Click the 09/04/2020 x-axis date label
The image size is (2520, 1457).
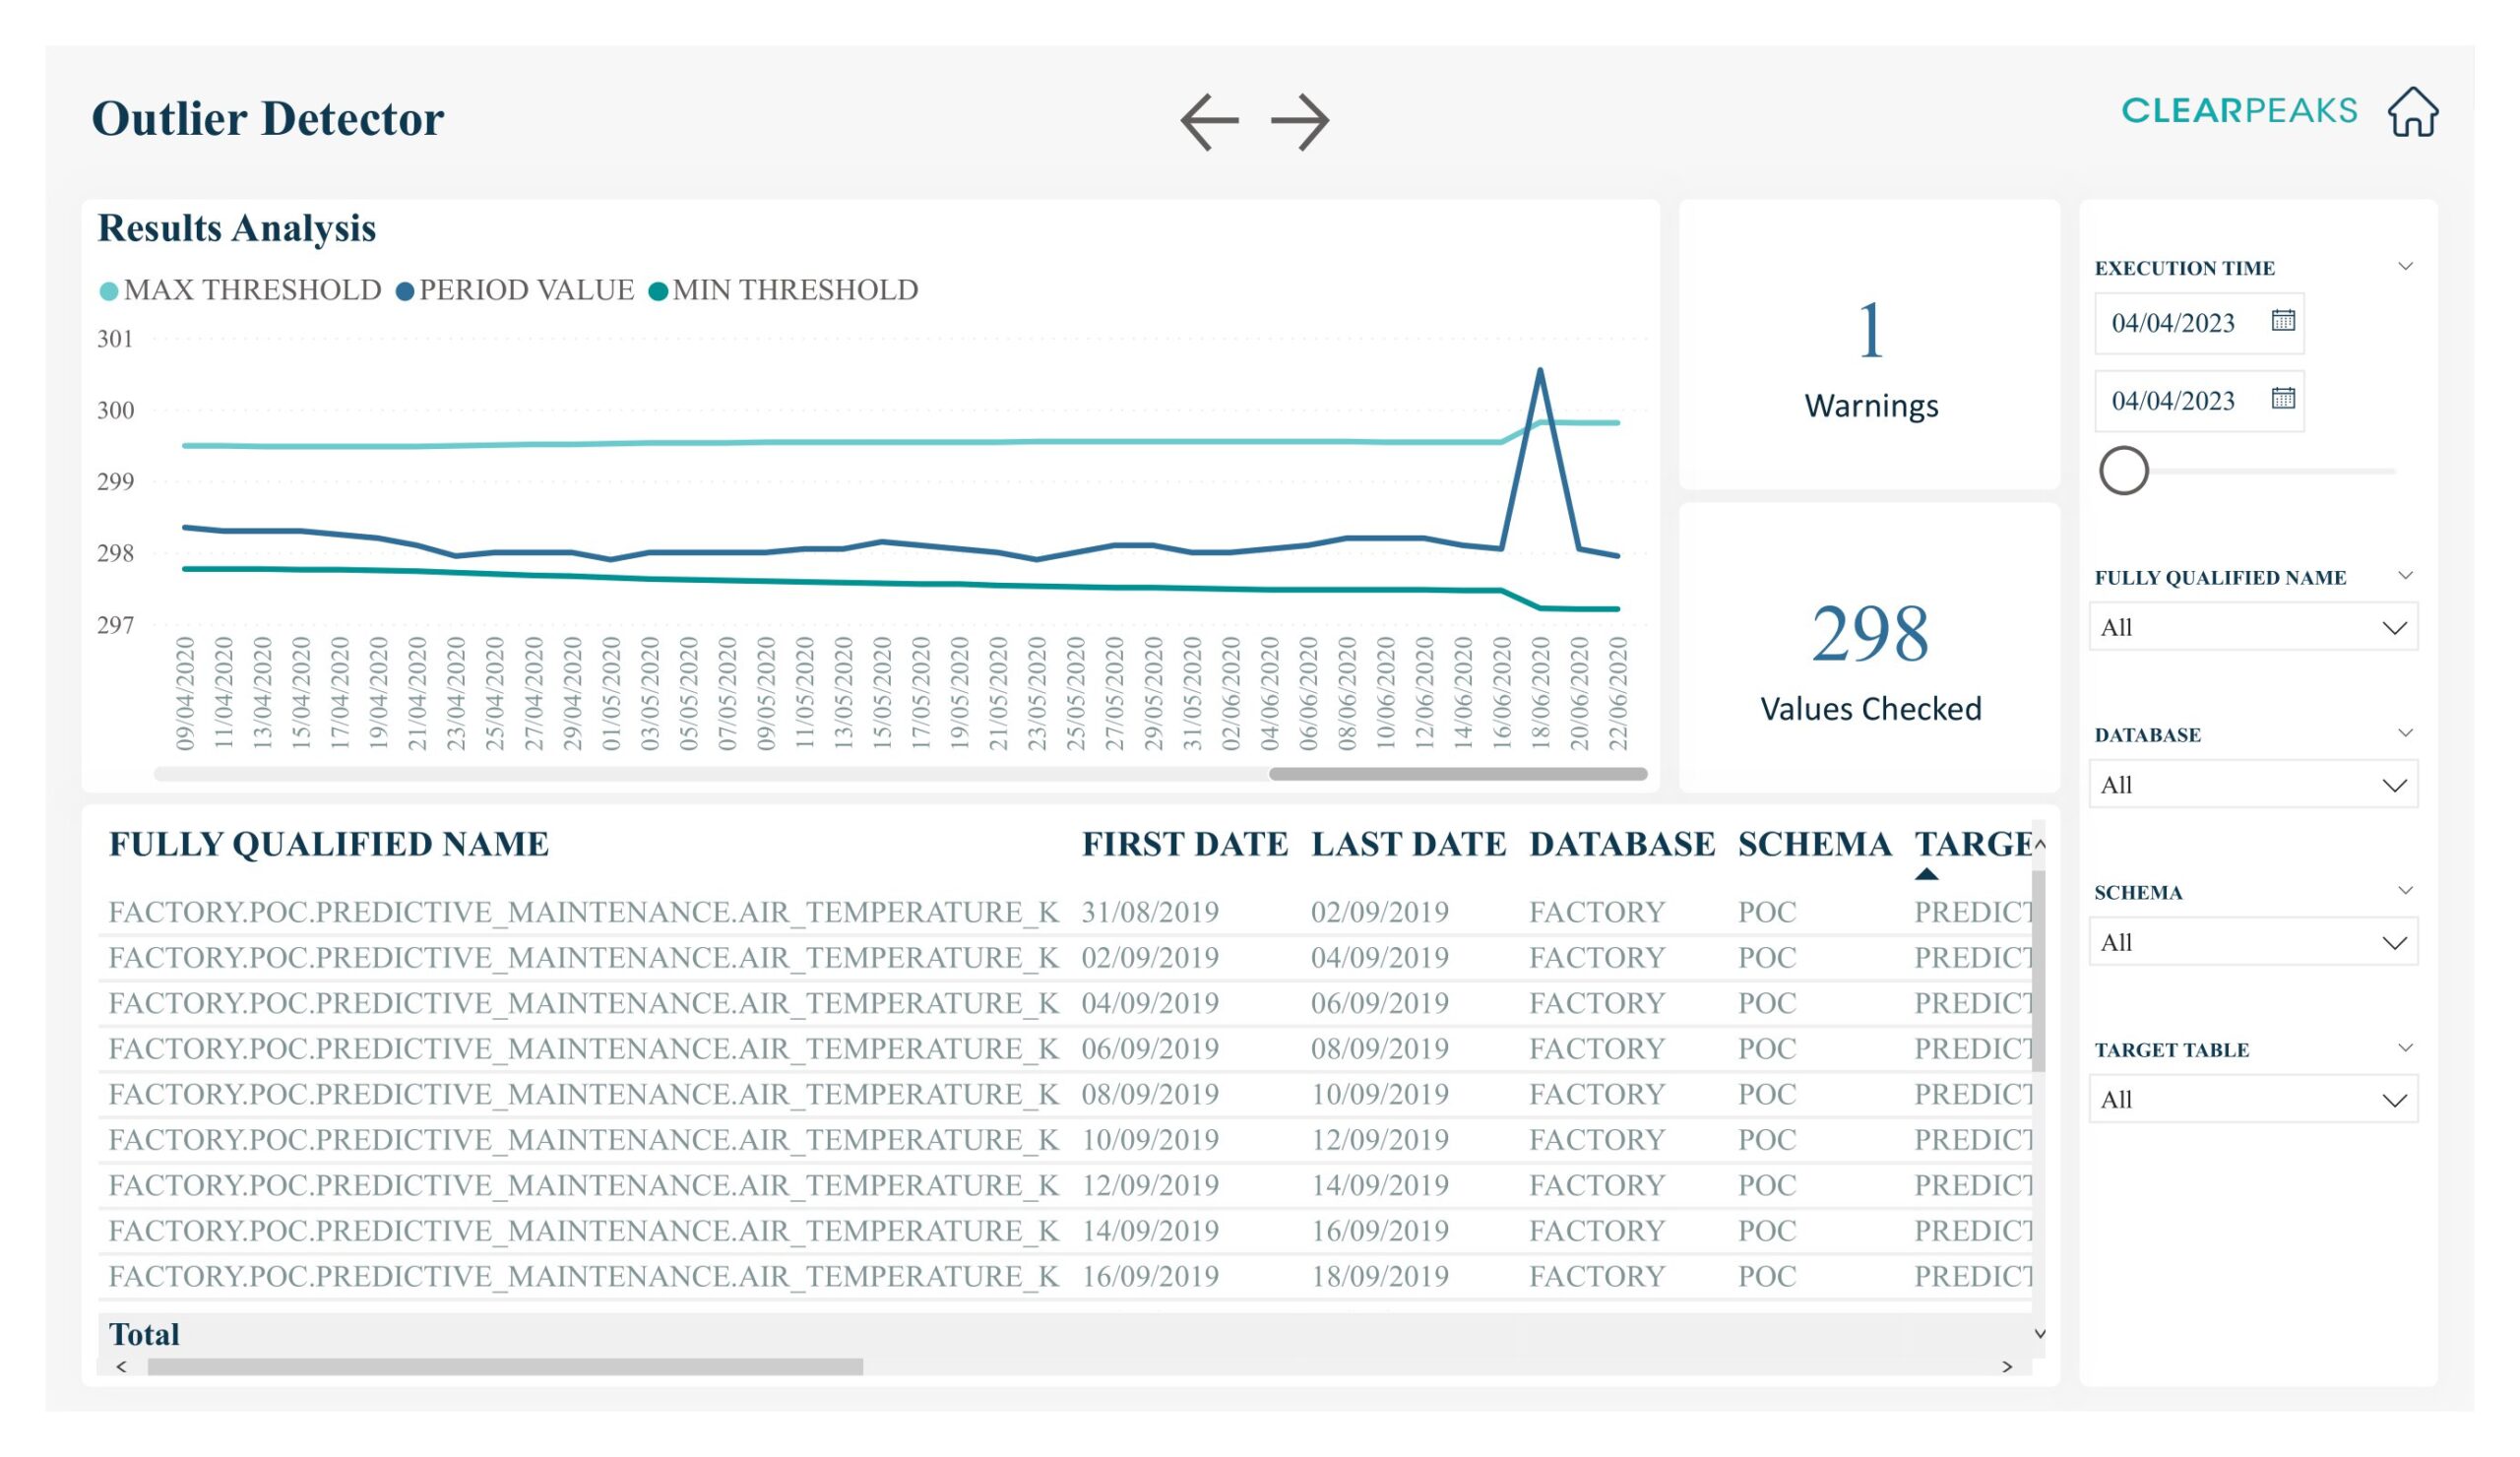[x=184, y=693]
